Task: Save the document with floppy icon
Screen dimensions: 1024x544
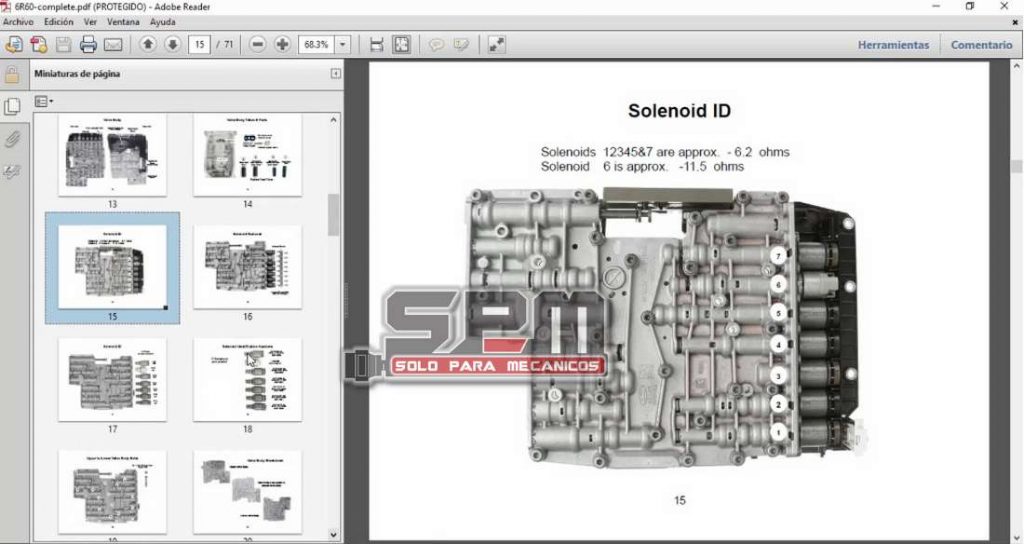Action: (63, 44)
